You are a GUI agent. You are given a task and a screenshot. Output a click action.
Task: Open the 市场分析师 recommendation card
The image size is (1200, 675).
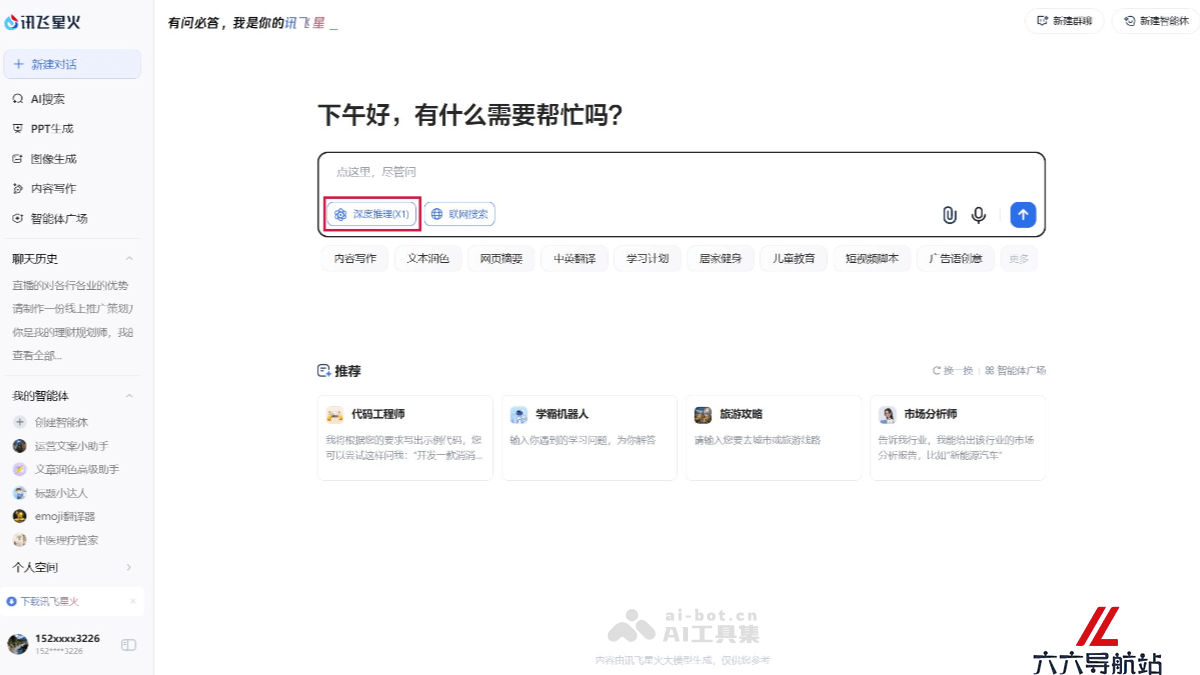957,438
